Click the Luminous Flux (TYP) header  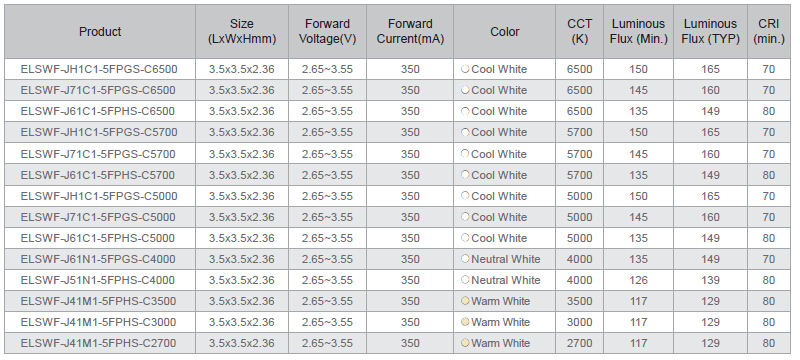(x=710, y=32)
